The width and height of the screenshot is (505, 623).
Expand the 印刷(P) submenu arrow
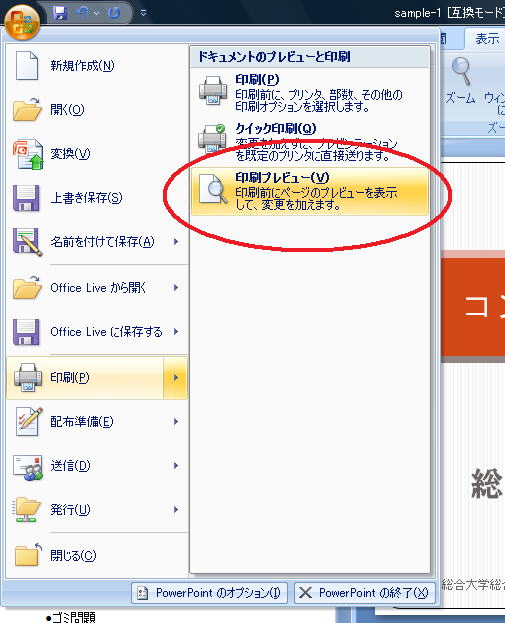(176, 377)
